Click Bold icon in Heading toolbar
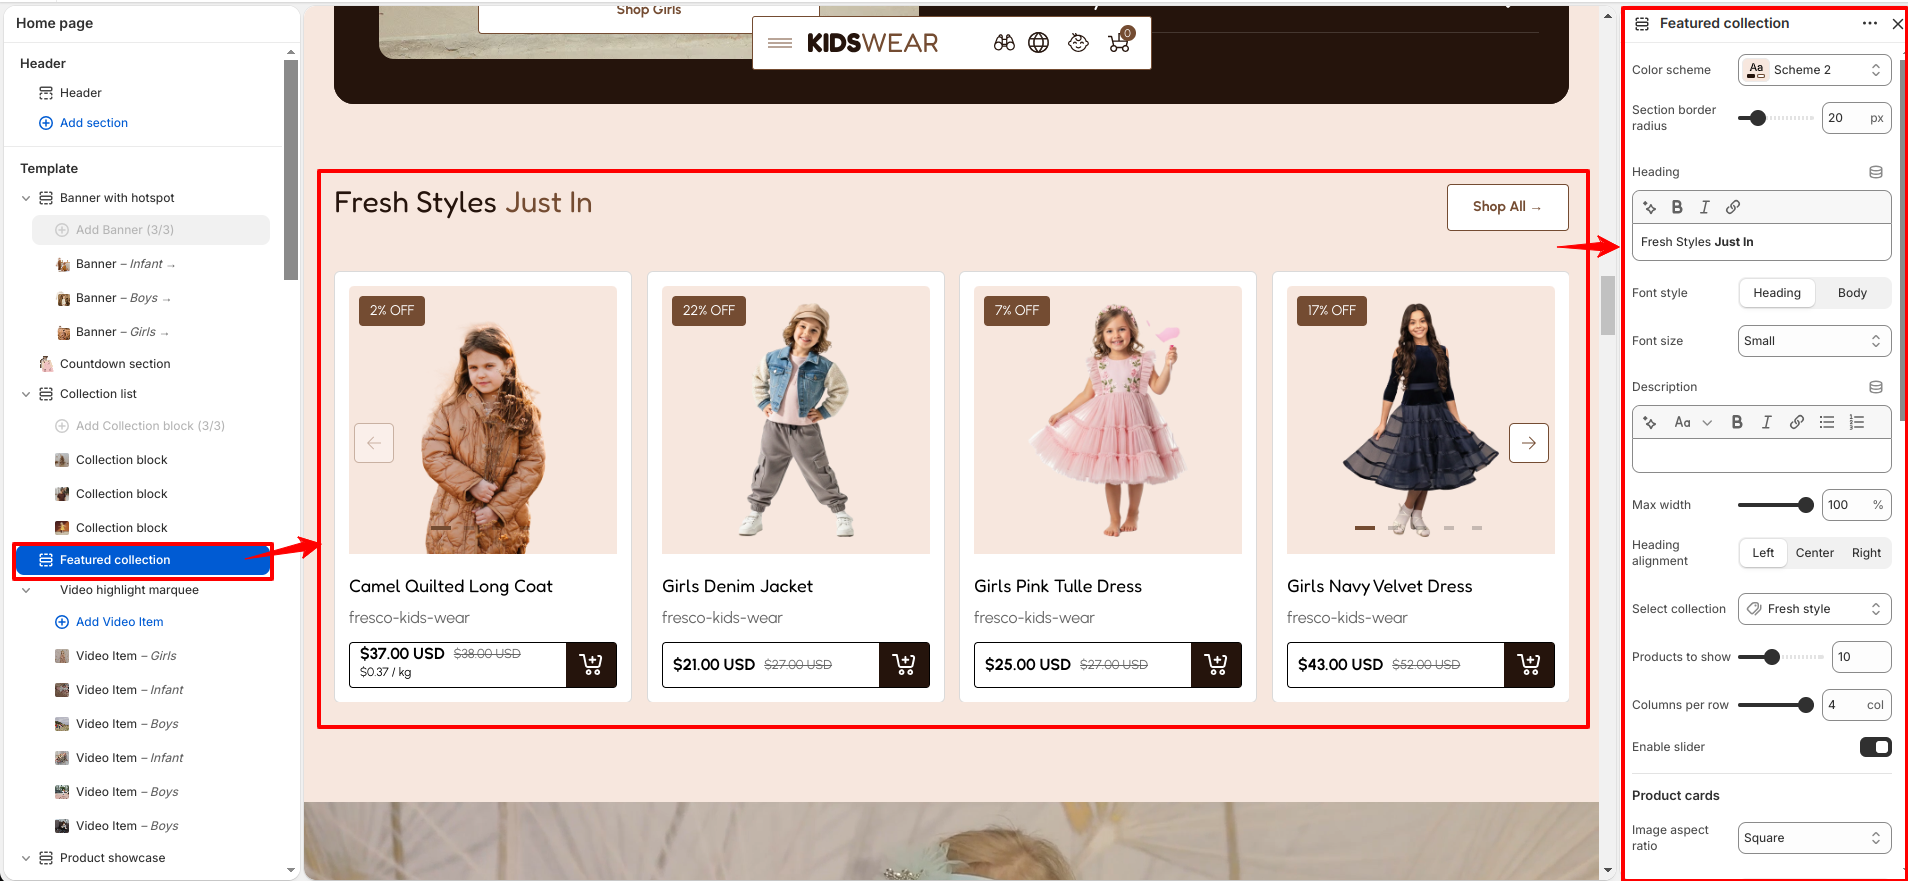The height and width of the screenshot is (881, 1908). (x=1677, y=207)
